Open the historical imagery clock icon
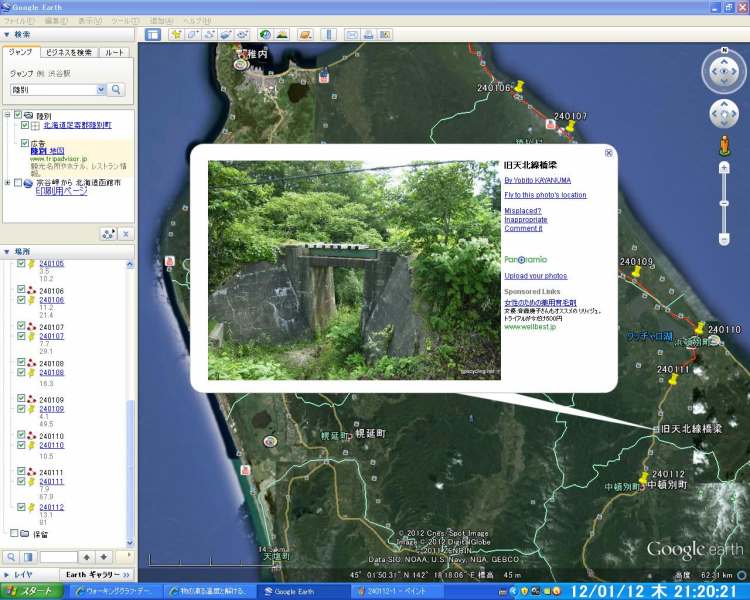The image size is (750, 600). pyautogui.click(x=265, y=34)
